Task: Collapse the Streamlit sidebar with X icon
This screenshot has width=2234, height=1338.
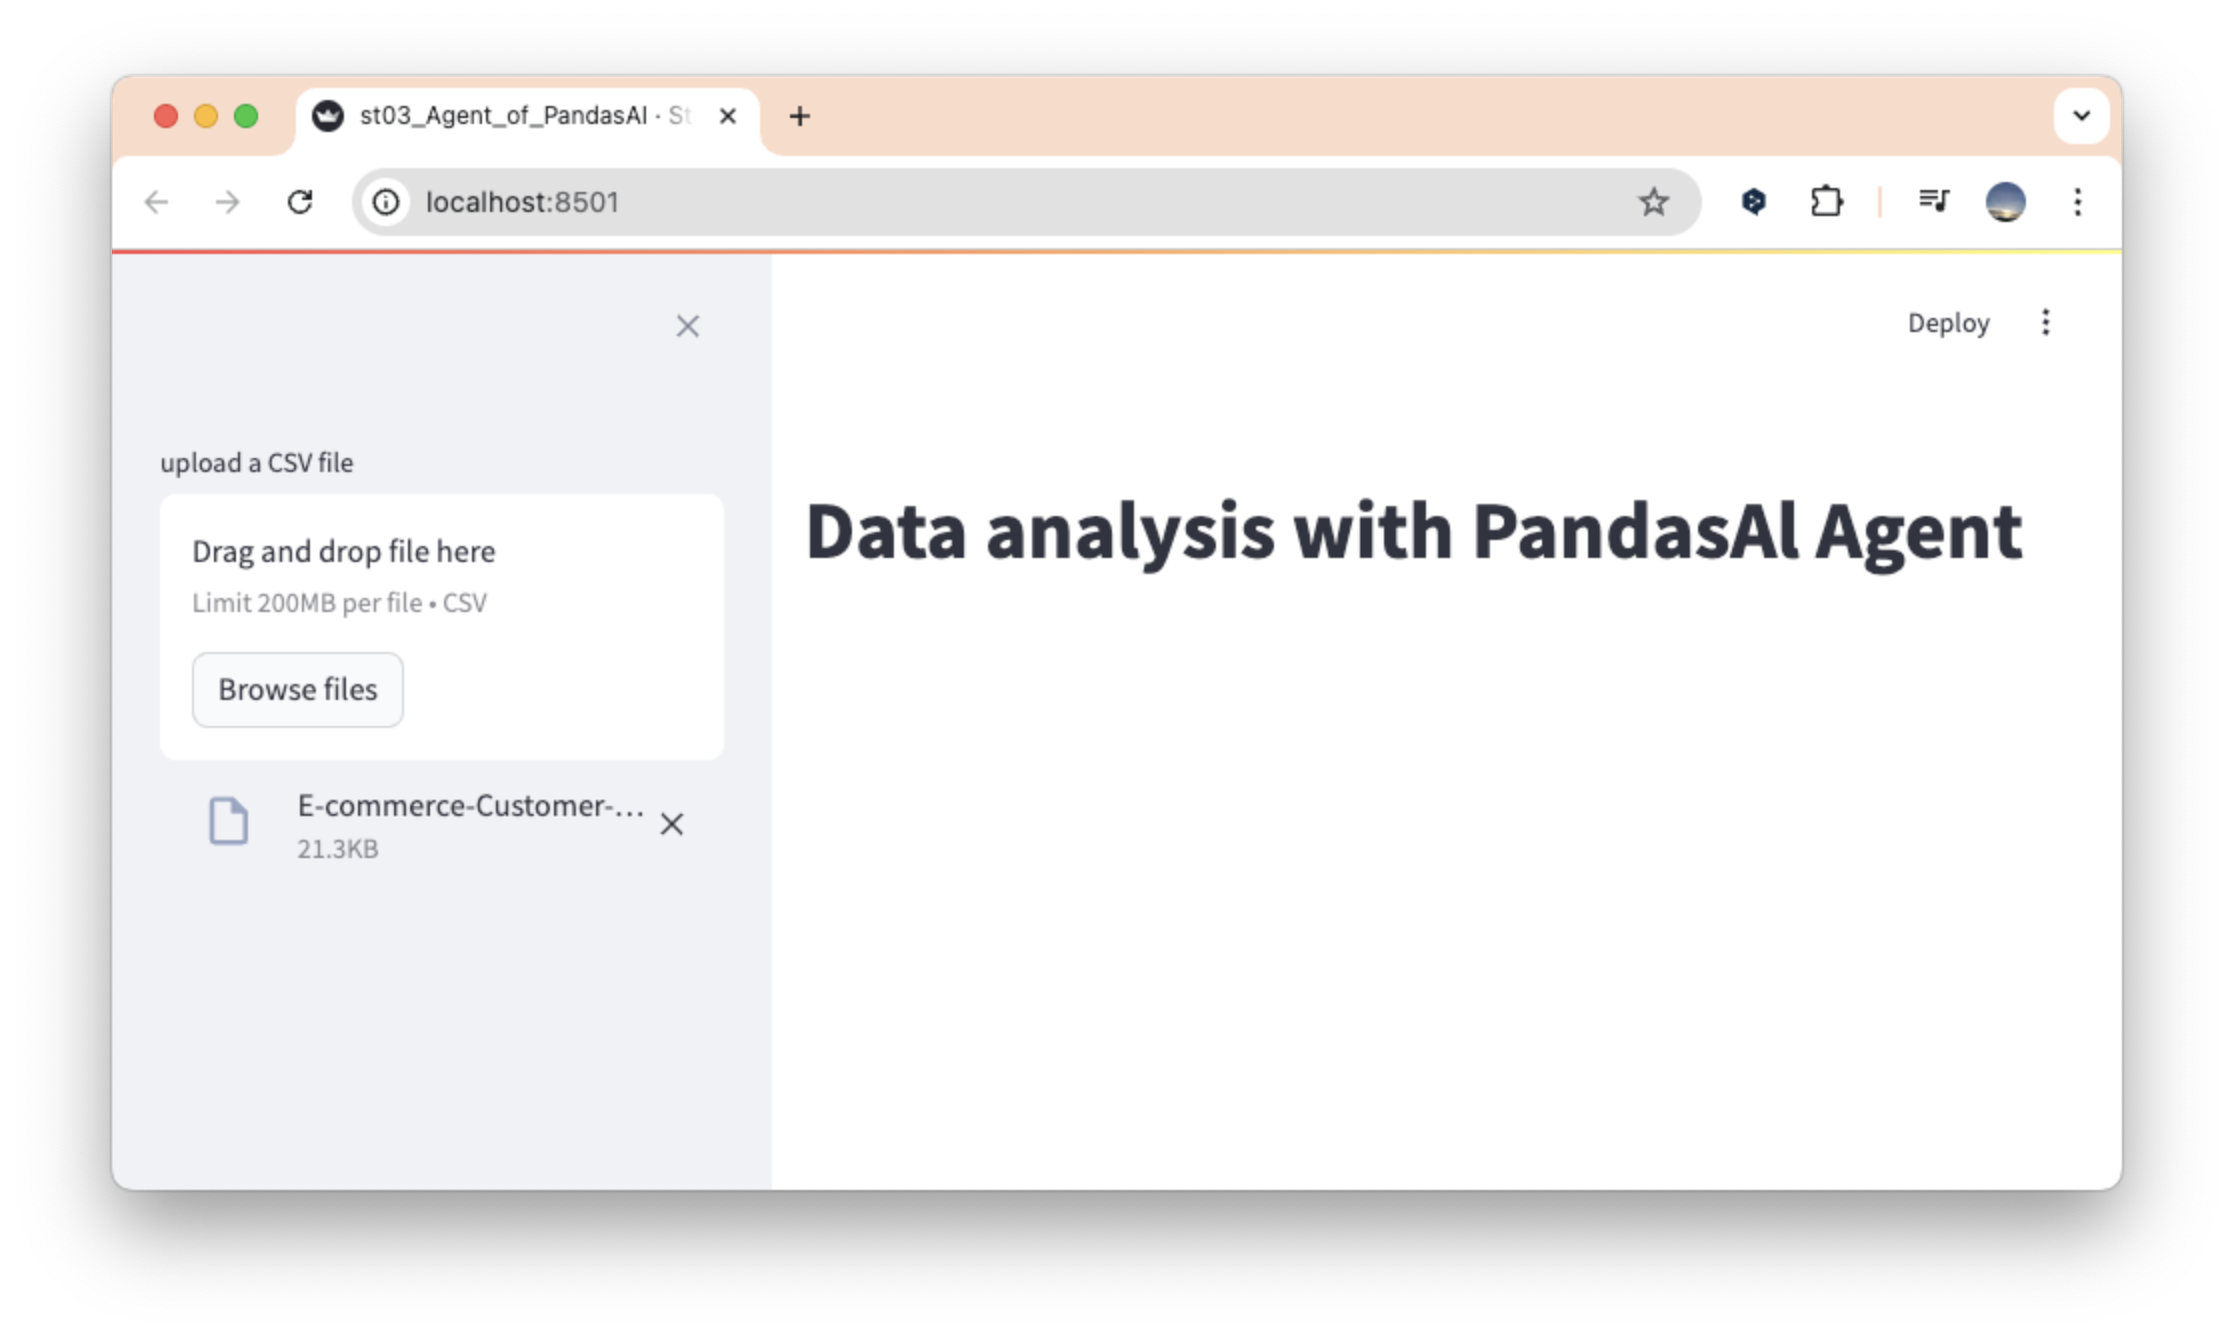Action: point(687,326)
